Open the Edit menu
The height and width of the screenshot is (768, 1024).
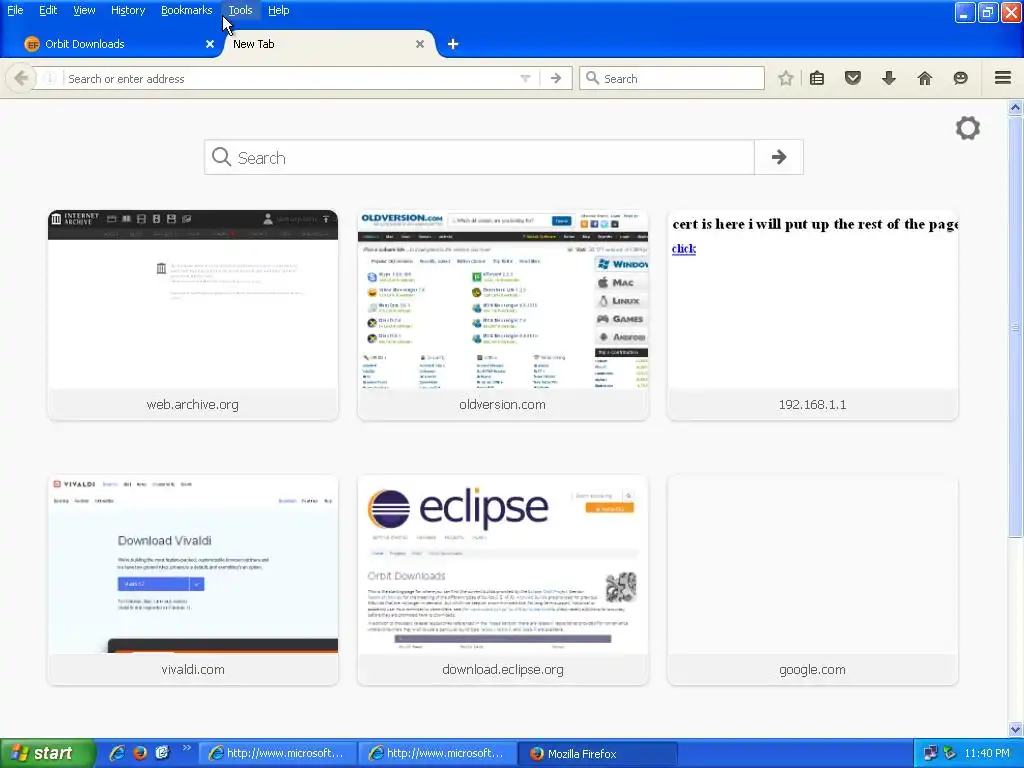48,10
